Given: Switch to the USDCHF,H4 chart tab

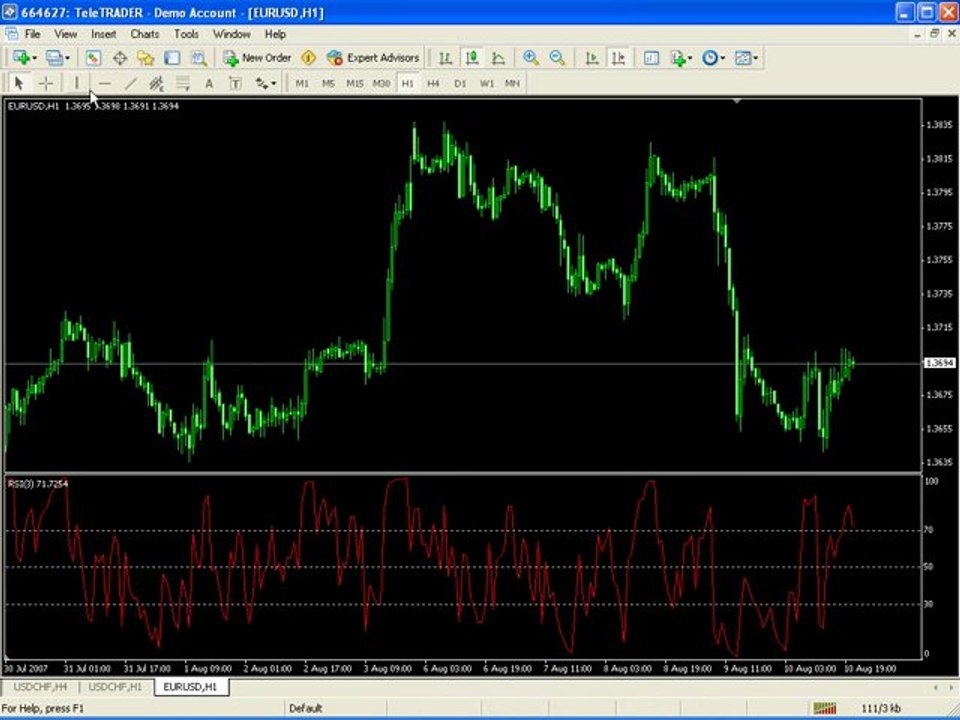Looking at the screenshot, I should [x=40, y=687].
